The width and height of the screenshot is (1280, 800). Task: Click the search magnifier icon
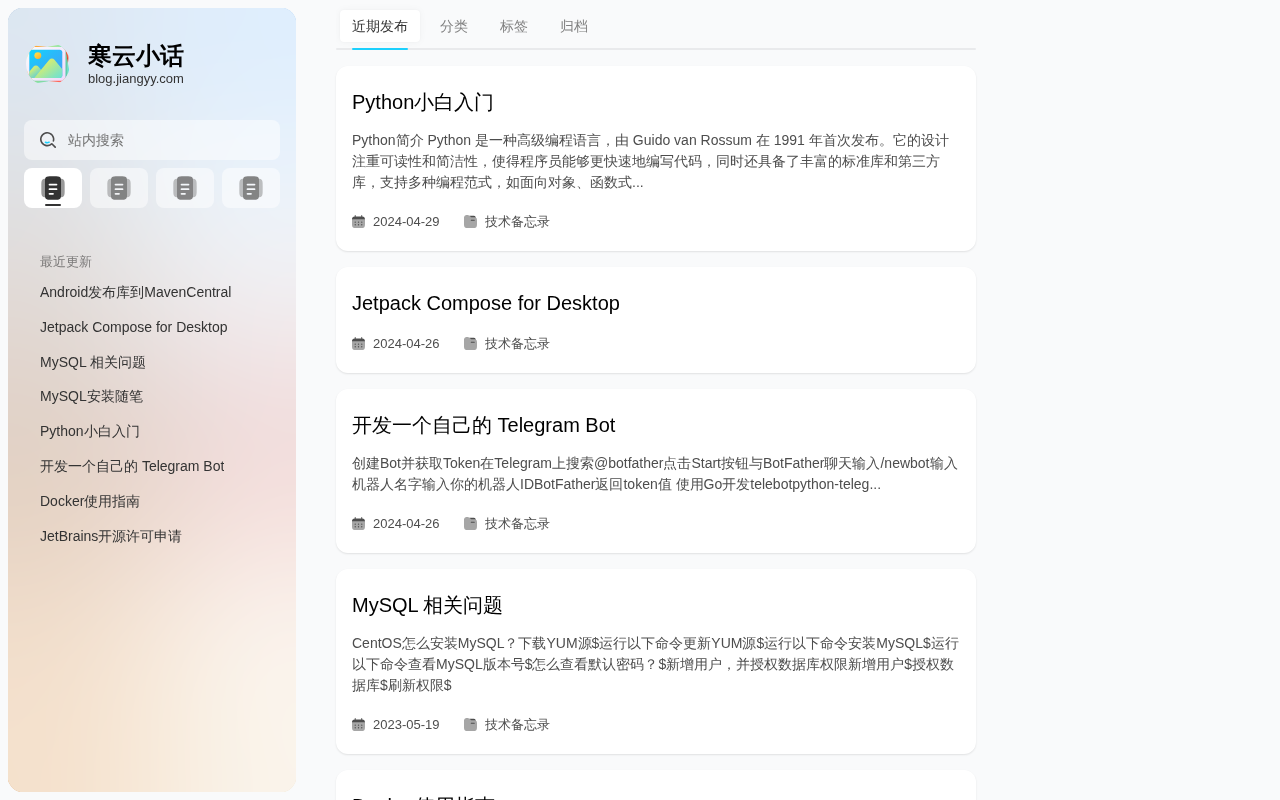pos(48,140)
